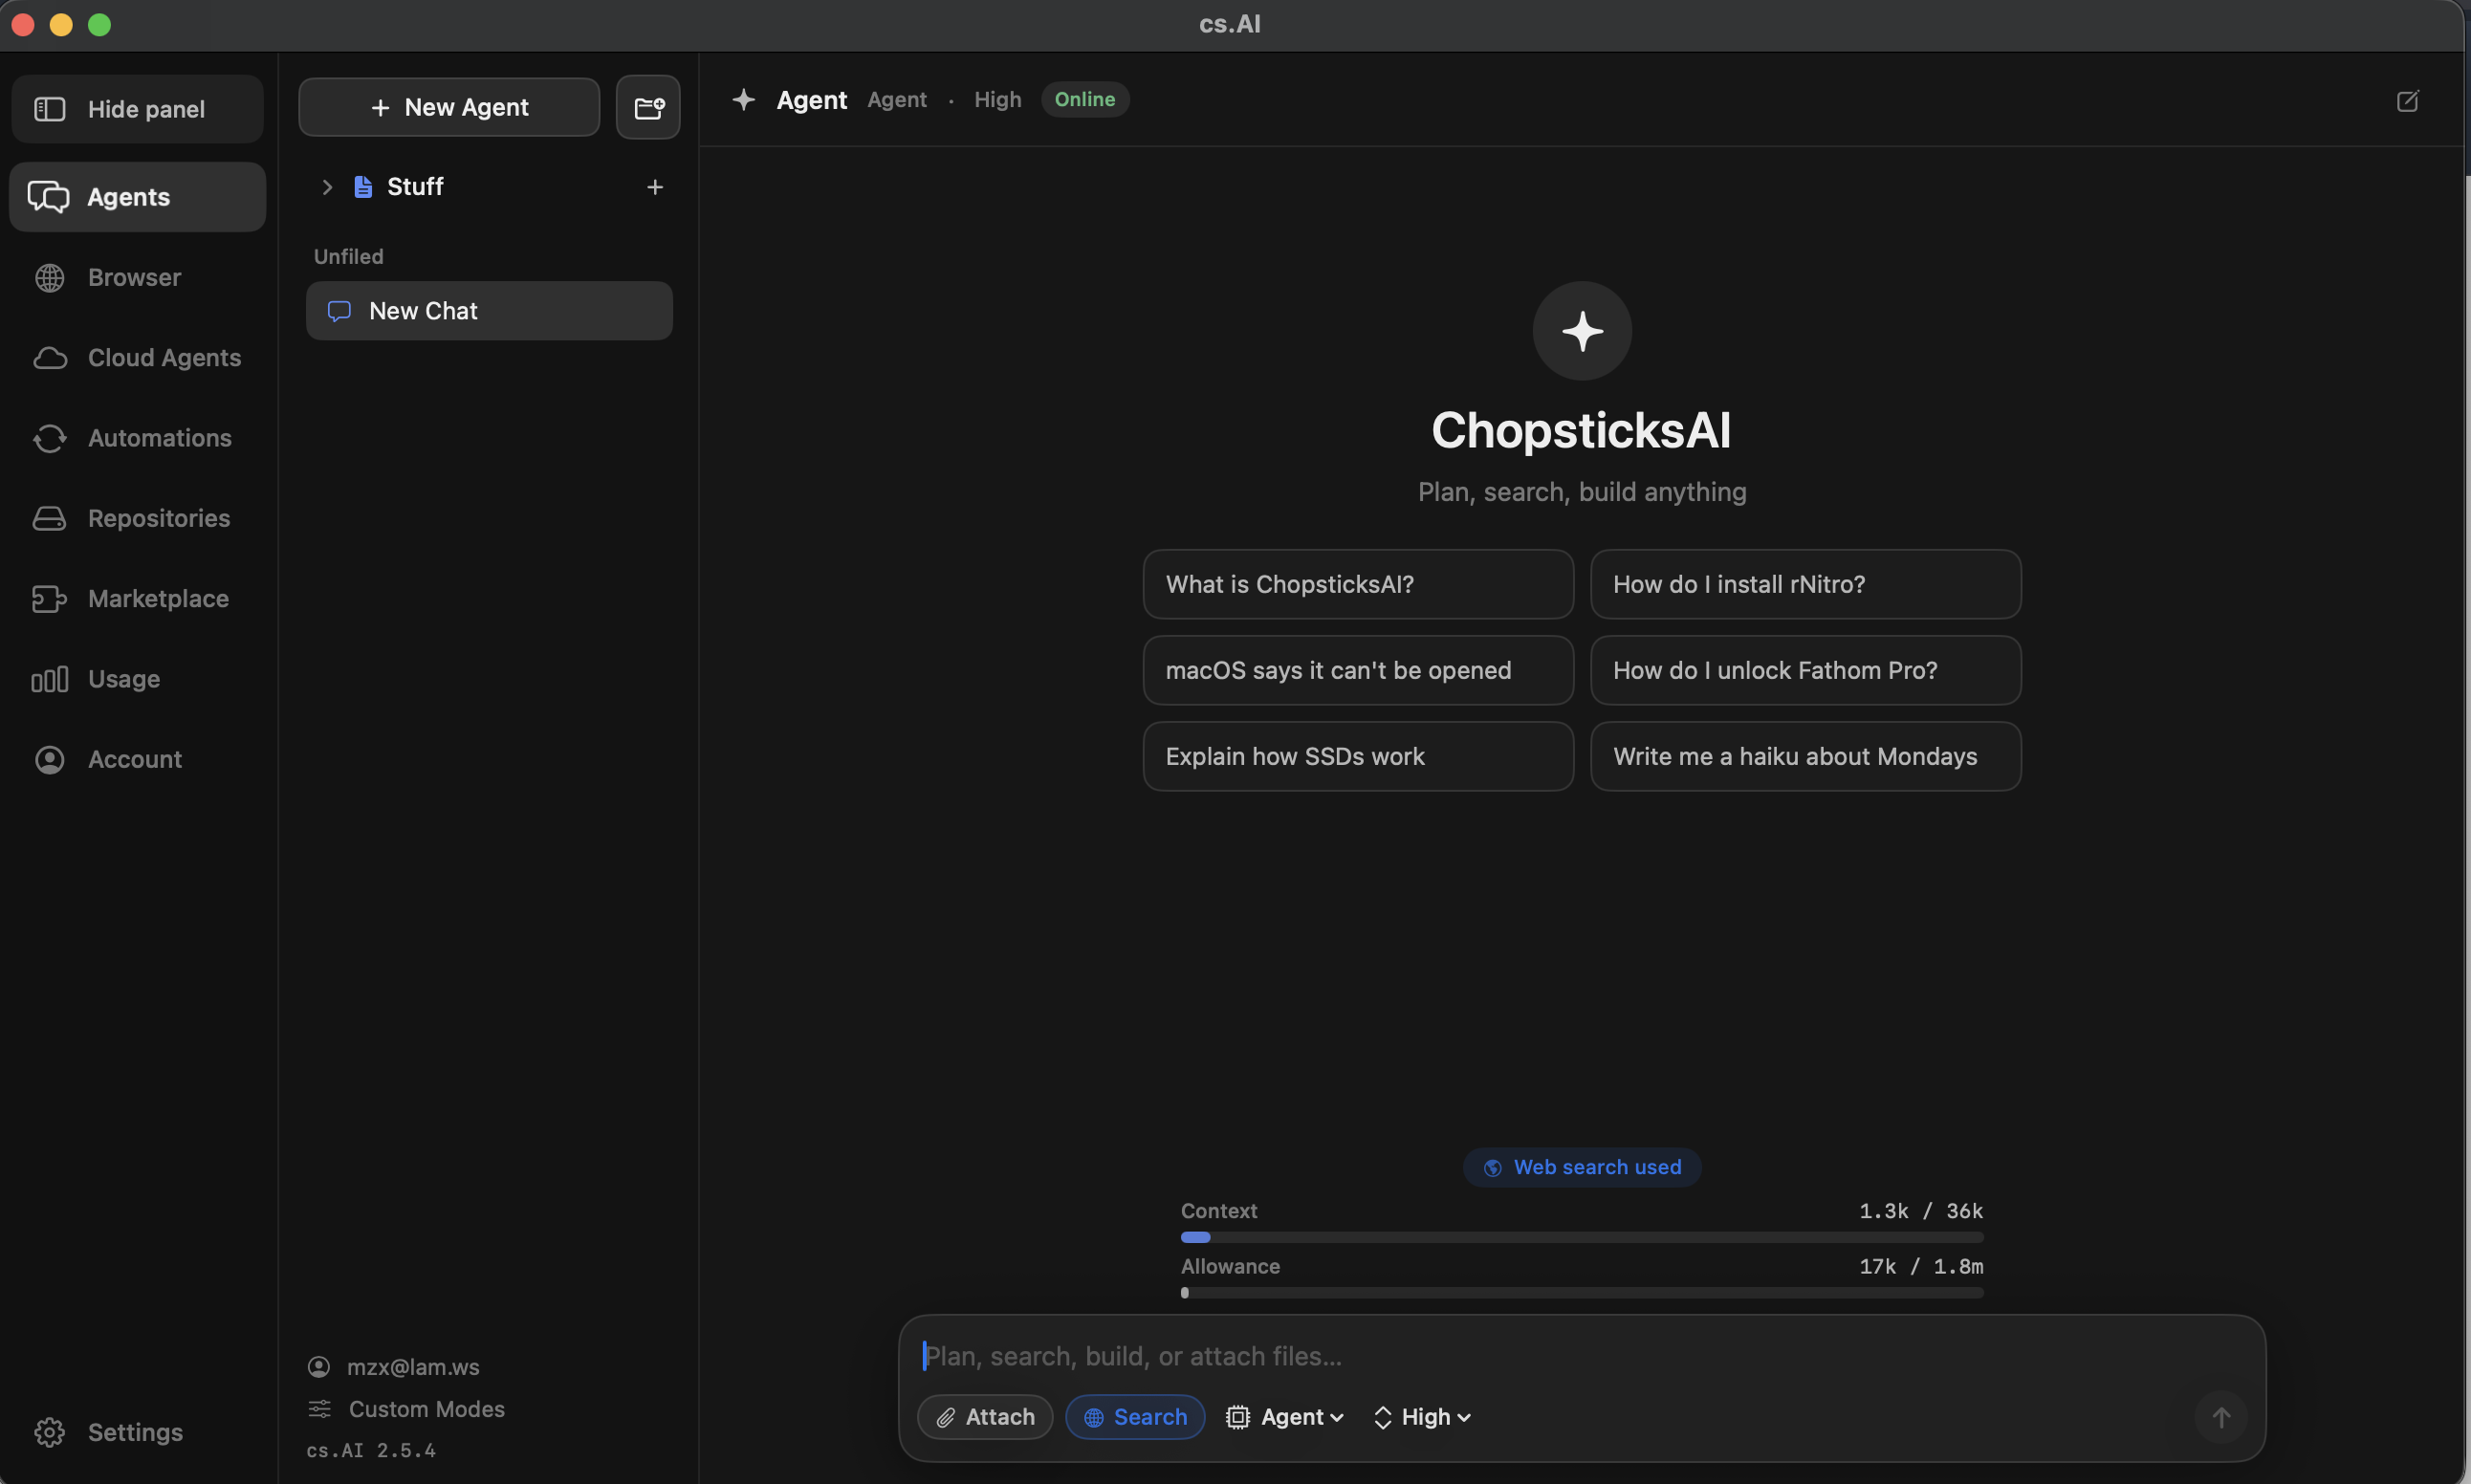Viewport: 2471px width, 1484px height.
Task: Click the Stuff folder document icon
Action: [363, 187]
